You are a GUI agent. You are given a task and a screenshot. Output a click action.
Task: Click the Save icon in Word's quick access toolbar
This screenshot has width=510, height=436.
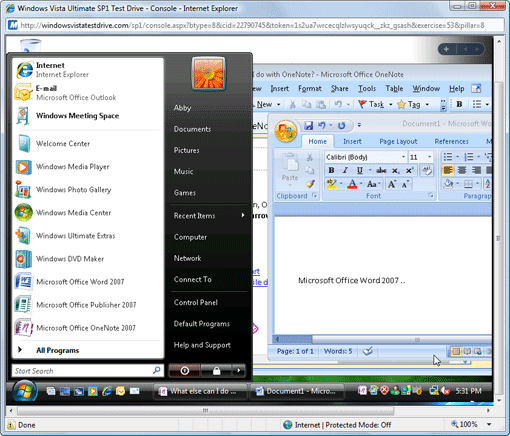[309, 125]
